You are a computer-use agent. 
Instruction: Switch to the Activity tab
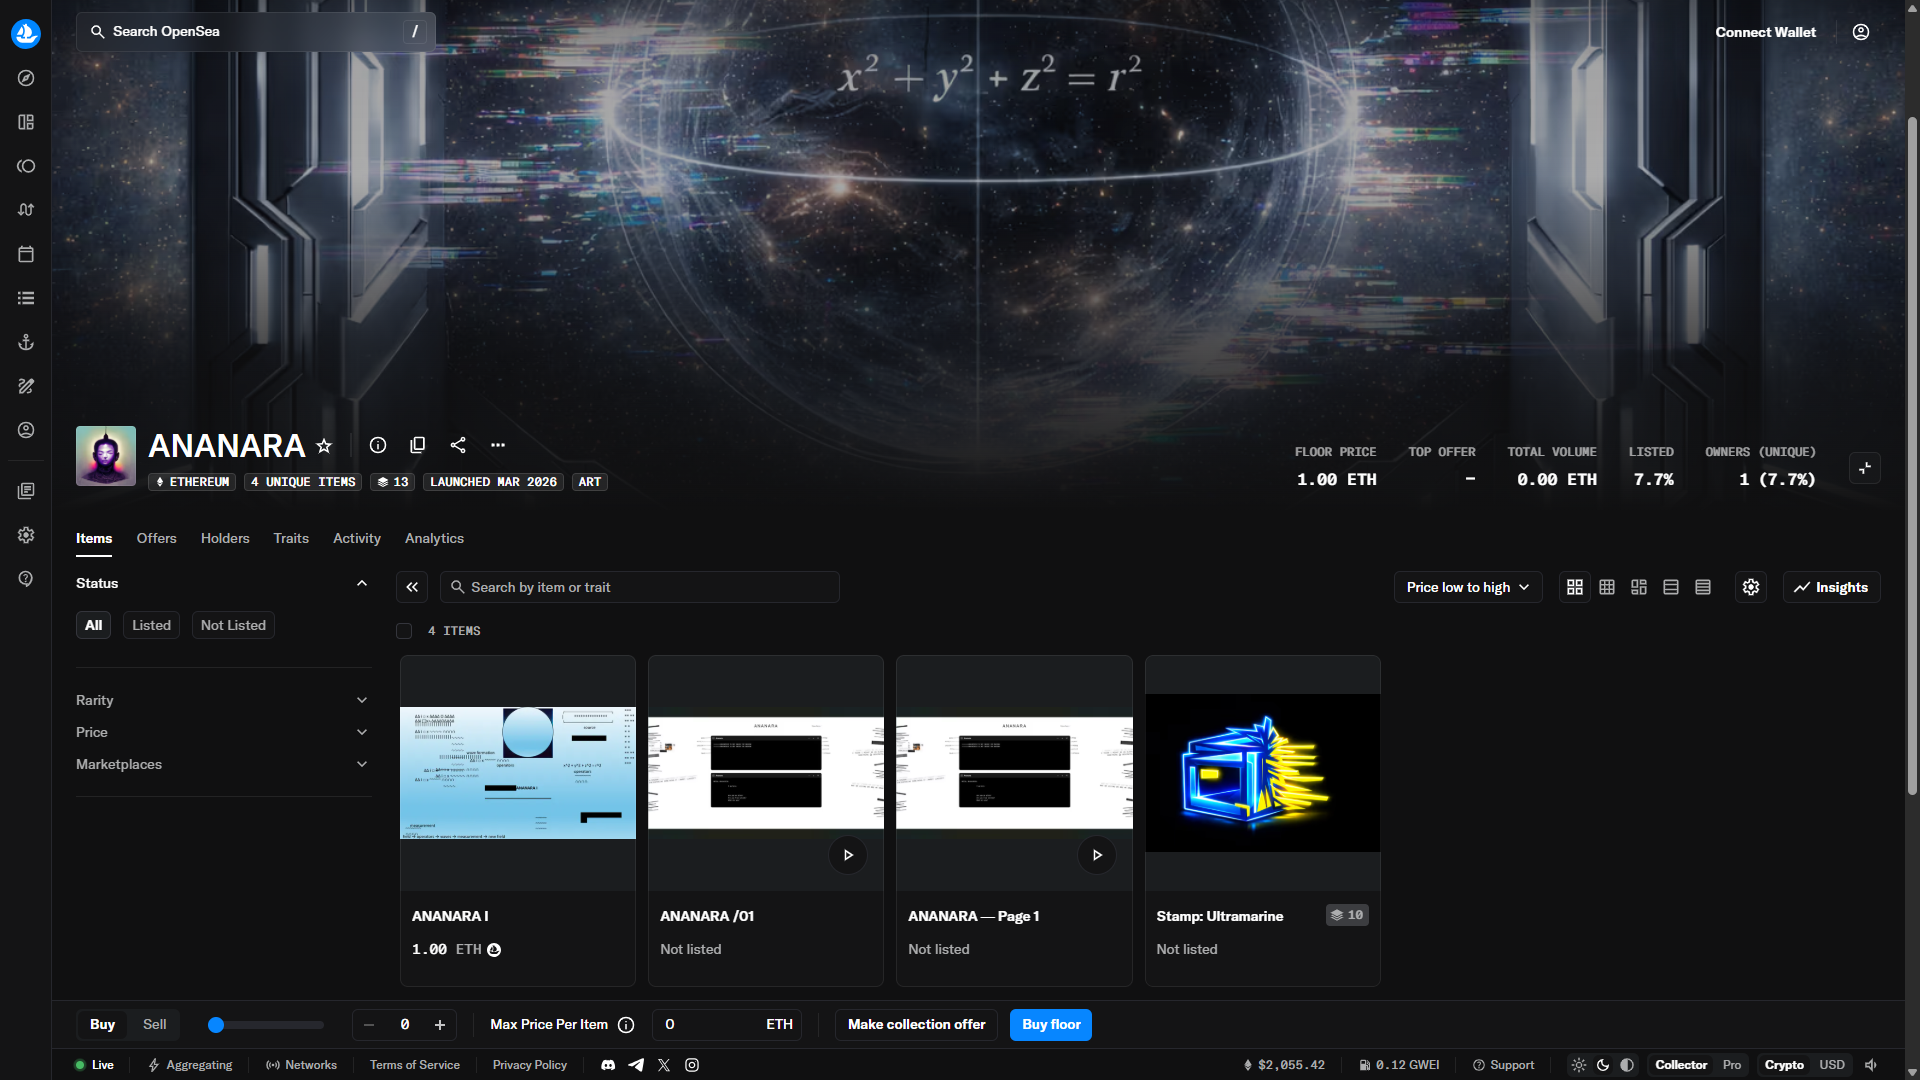[356, 538]
